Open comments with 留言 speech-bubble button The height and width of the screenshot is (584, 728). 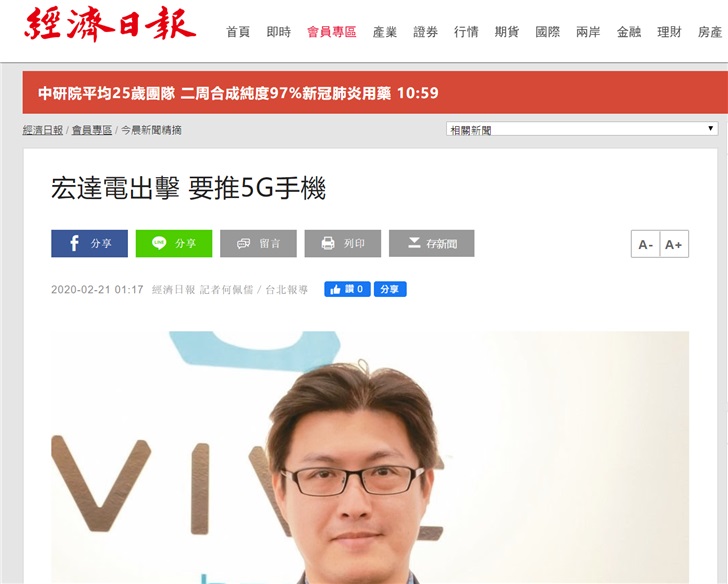[x=258, y=243]
